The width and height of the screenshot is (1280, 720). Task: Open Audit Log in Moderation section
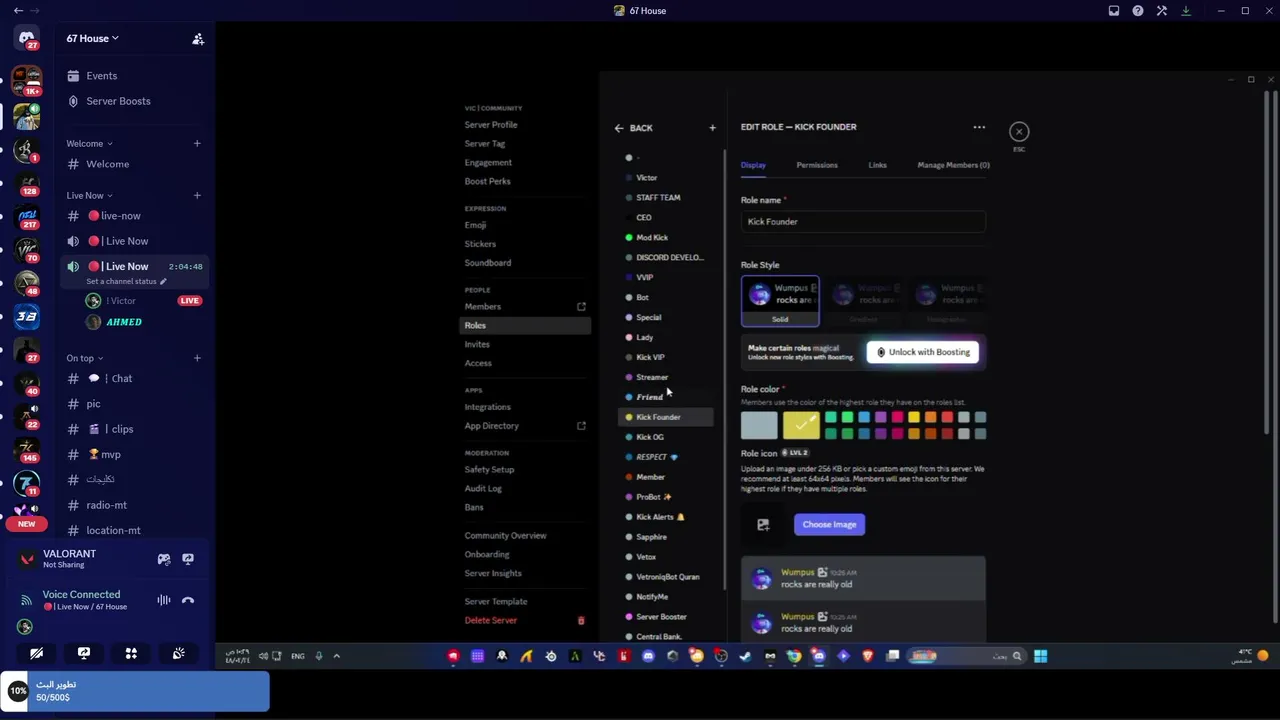483,488
